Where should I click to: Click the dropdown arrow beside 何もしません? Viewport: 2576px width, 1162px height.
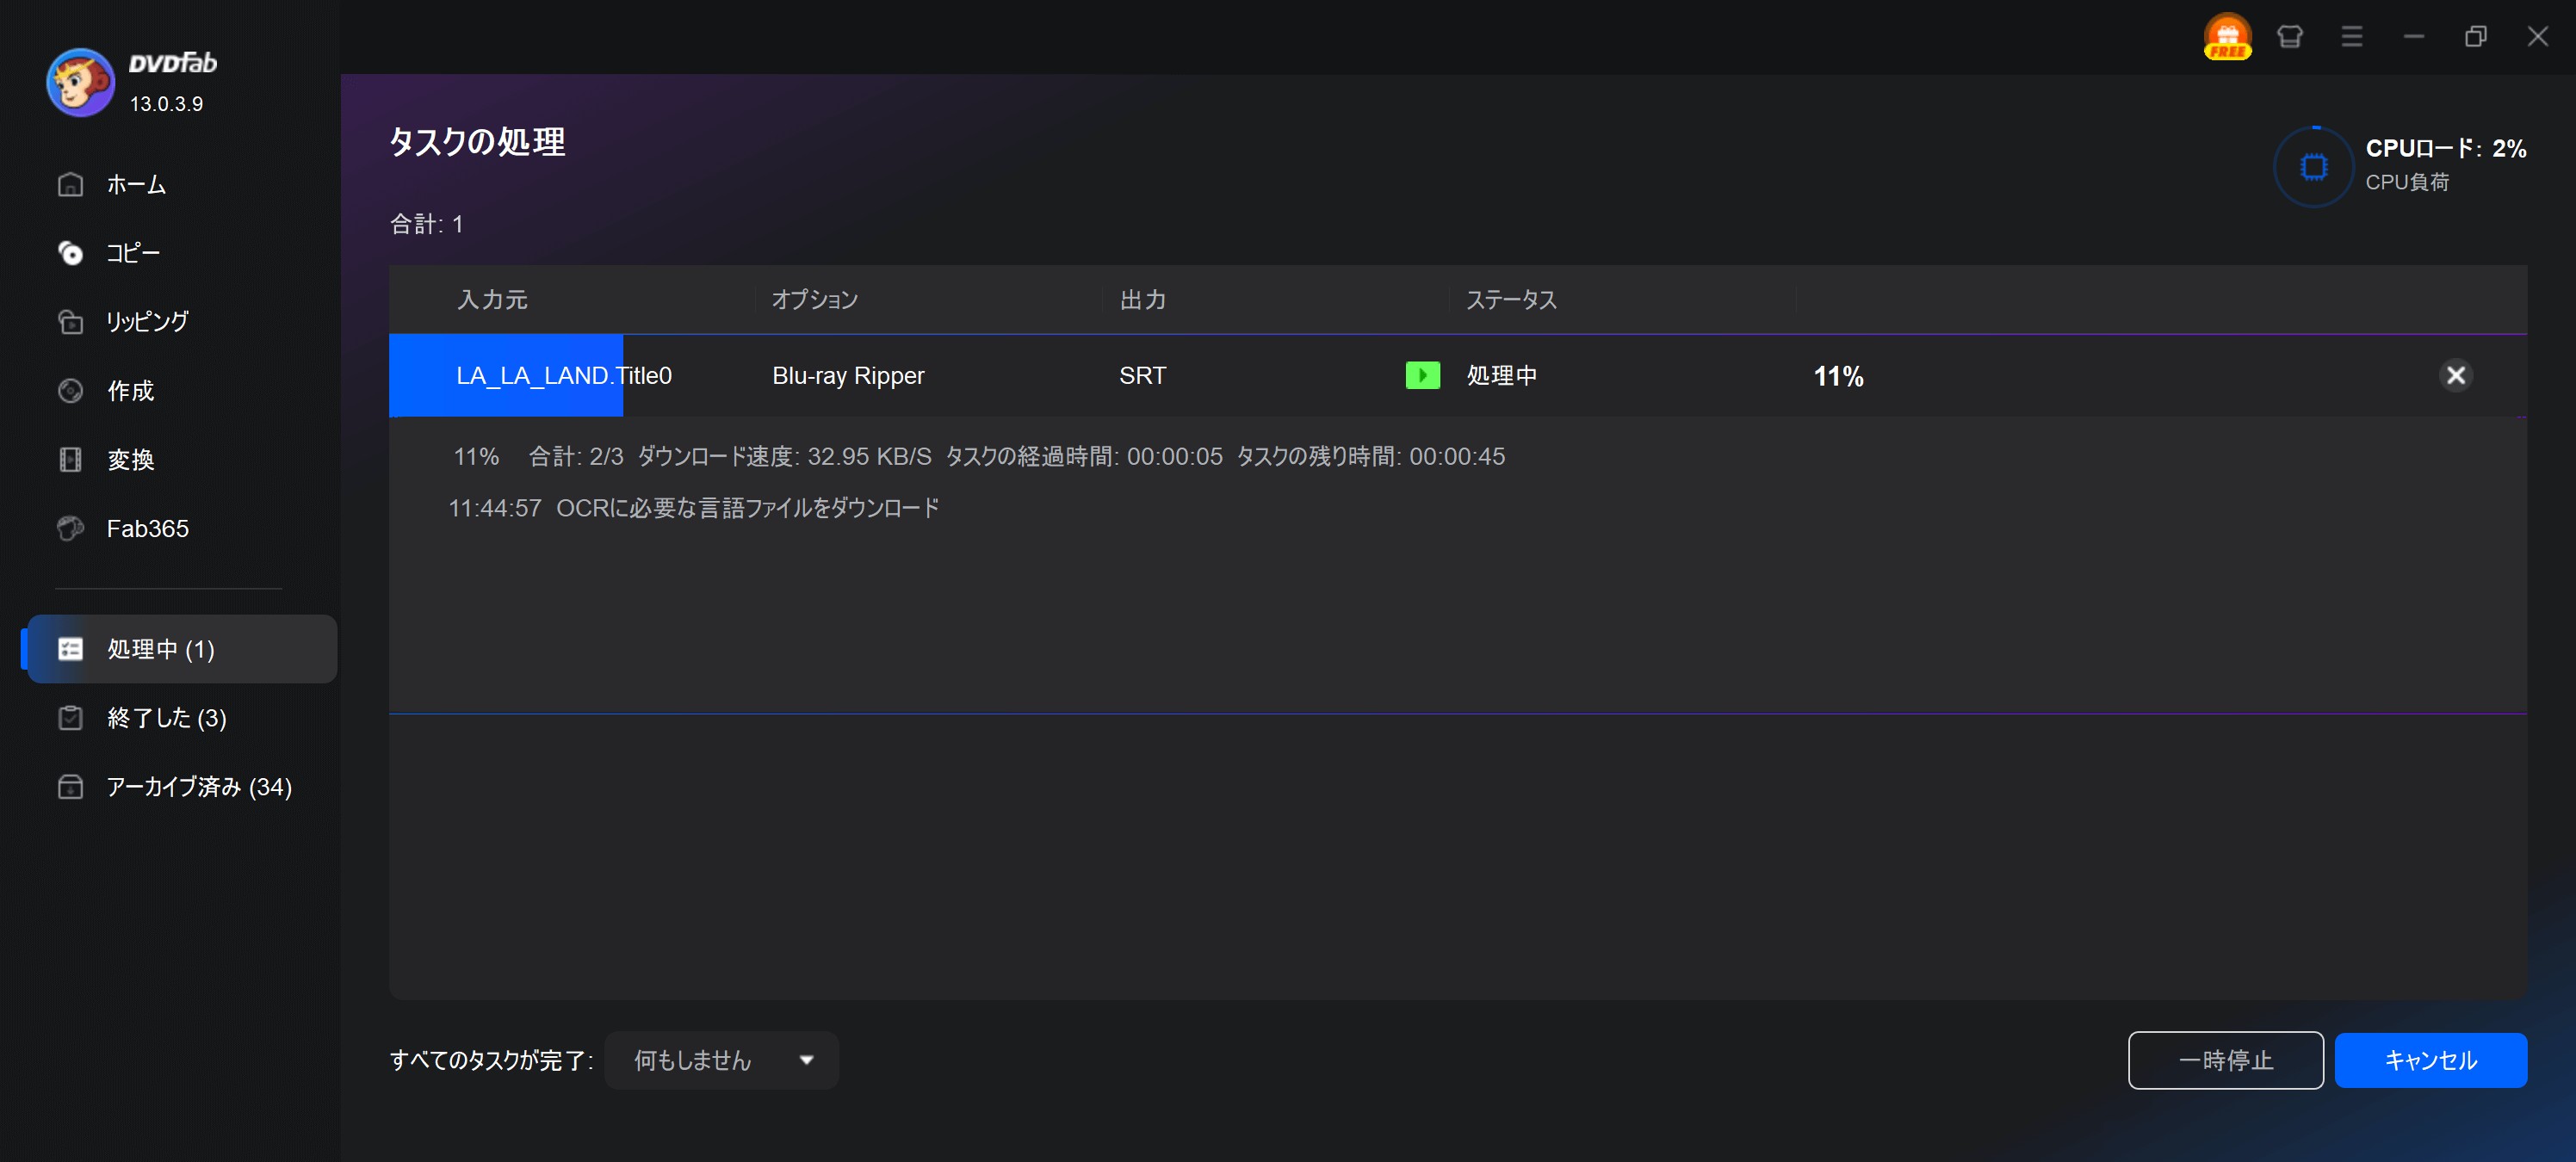tap(806, 1060)
